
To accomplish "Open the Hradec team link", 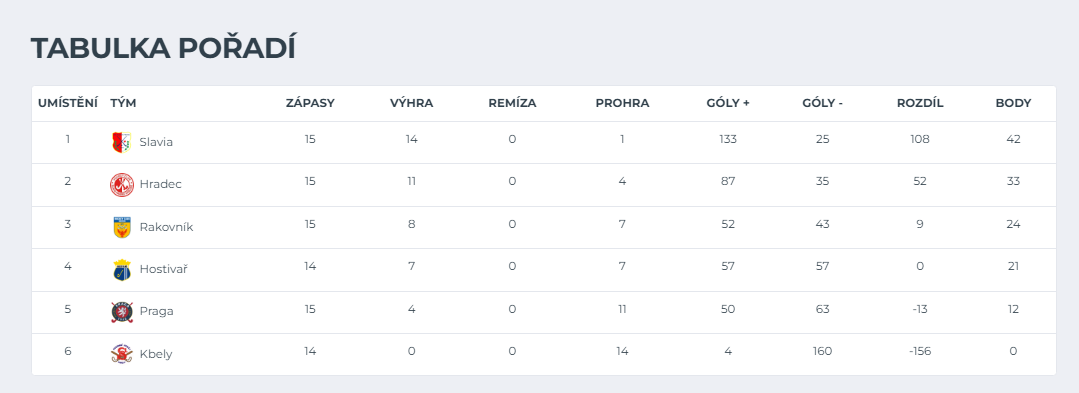I will click(x=160, y=184).
